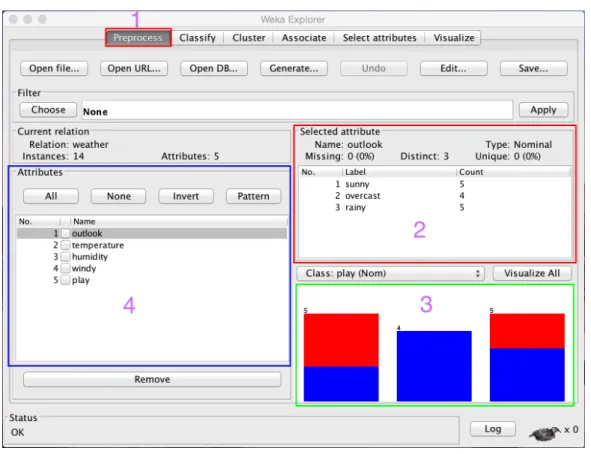Click the Weka bird icon in status bar
591x454 pixels.
(x=545, y=433)
